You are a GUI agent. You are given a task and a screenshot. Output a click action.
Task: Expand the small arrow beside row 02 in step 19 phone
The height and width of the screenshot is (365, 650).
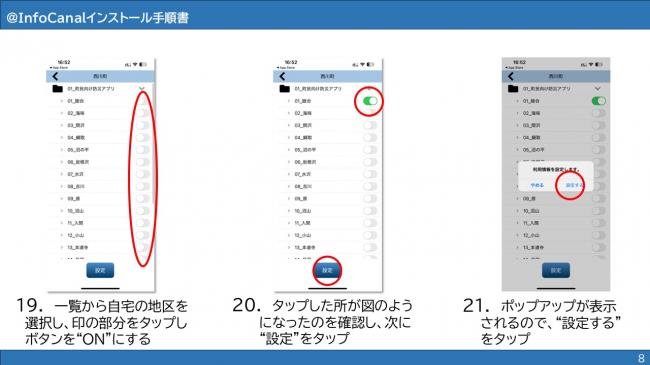click(x=62, y=113)
